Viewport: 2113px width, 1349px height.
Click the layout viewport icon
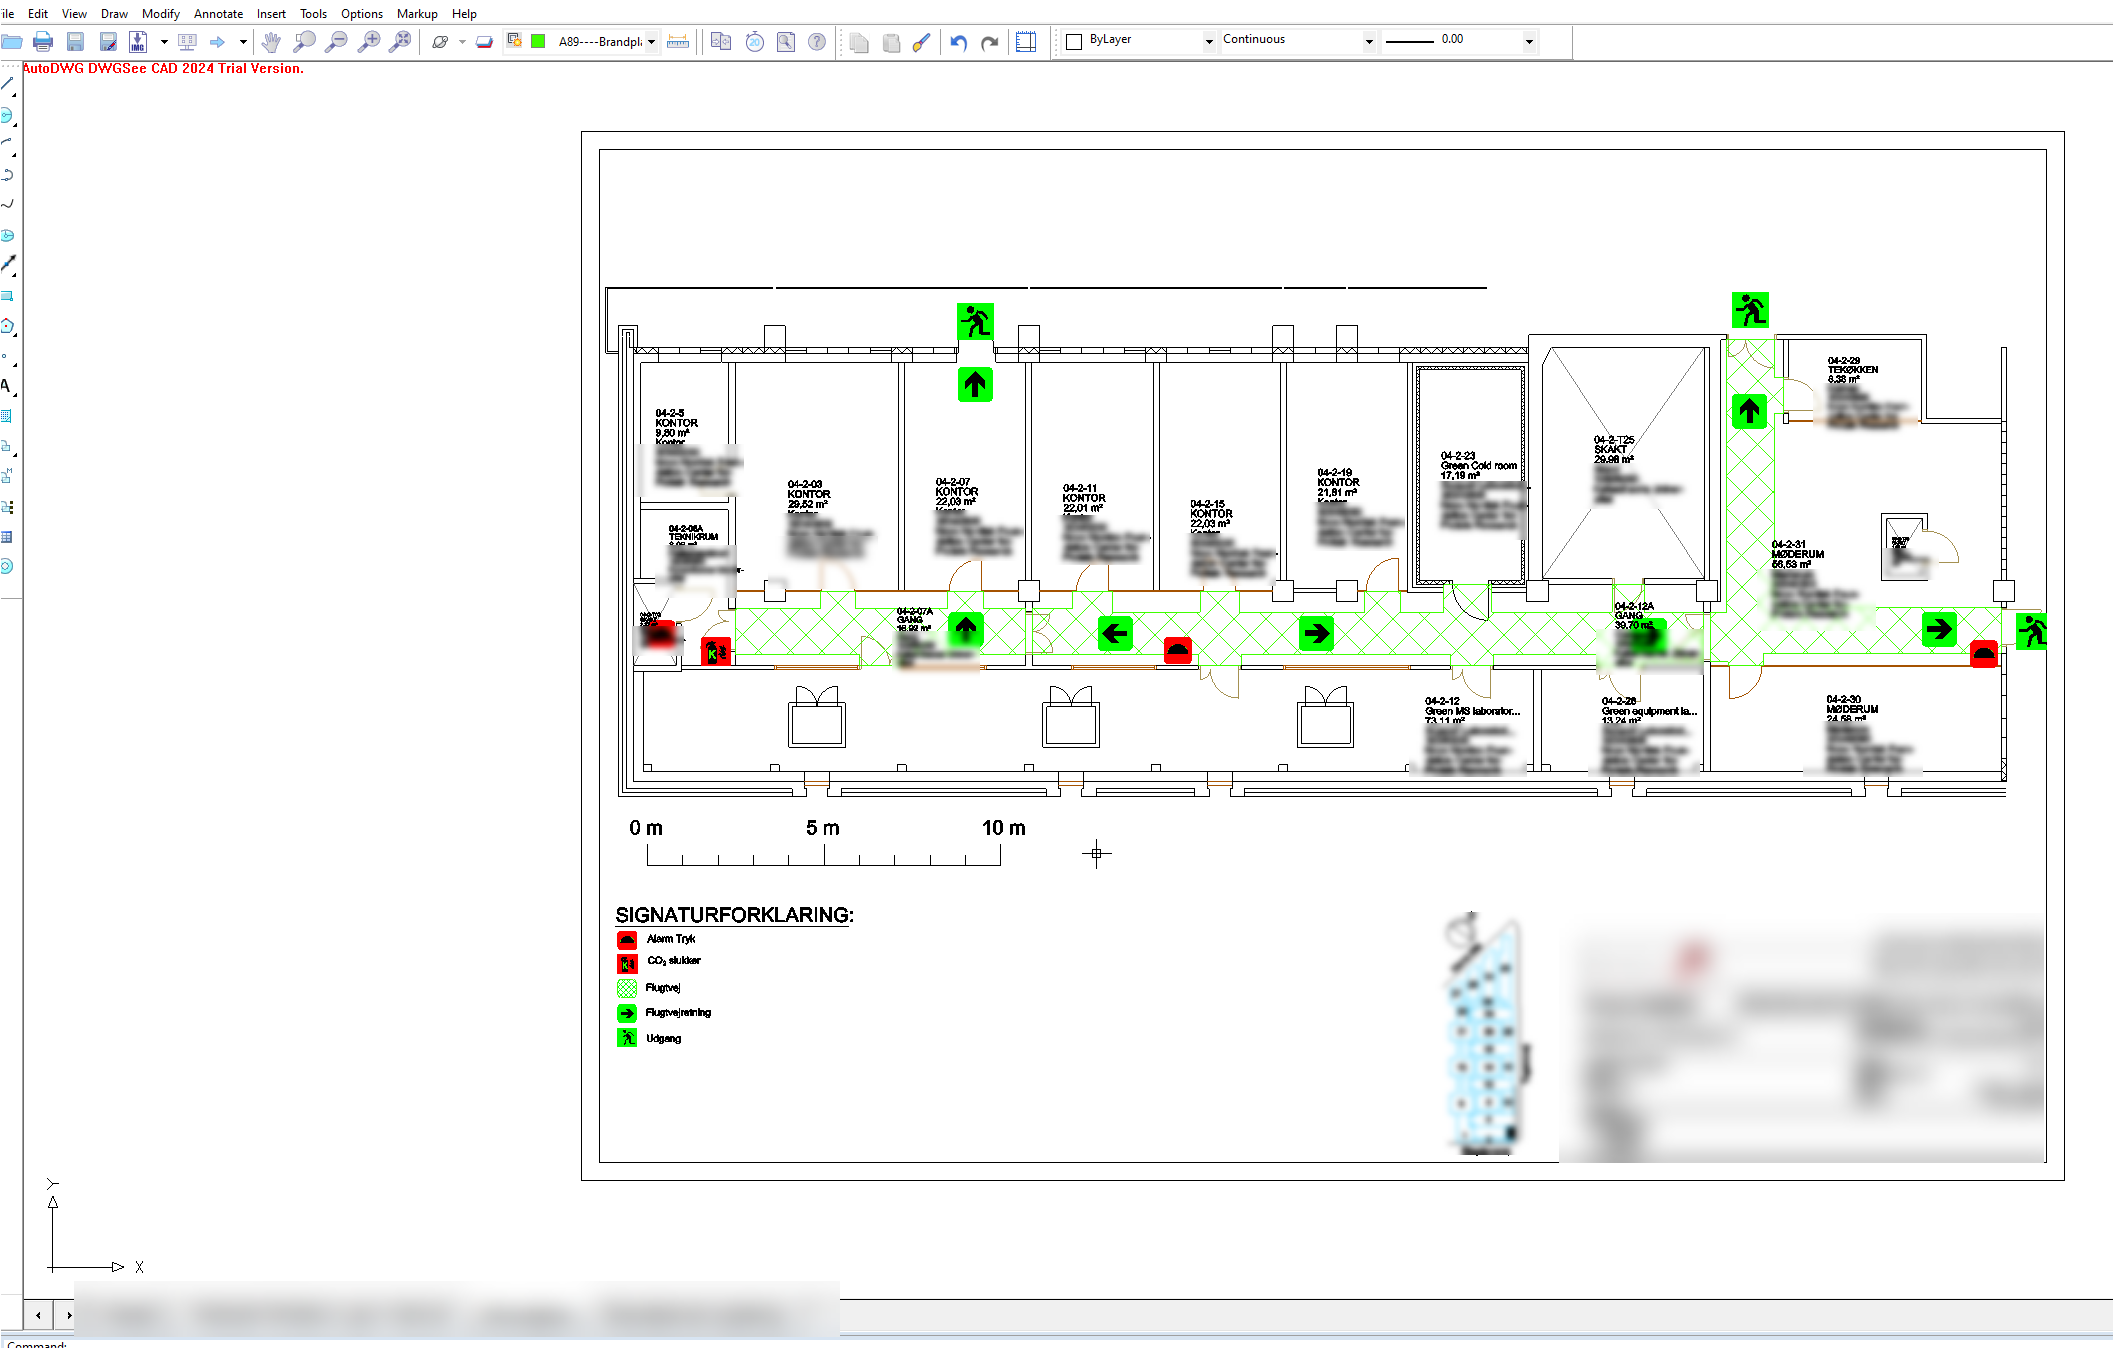[1026, 42]
